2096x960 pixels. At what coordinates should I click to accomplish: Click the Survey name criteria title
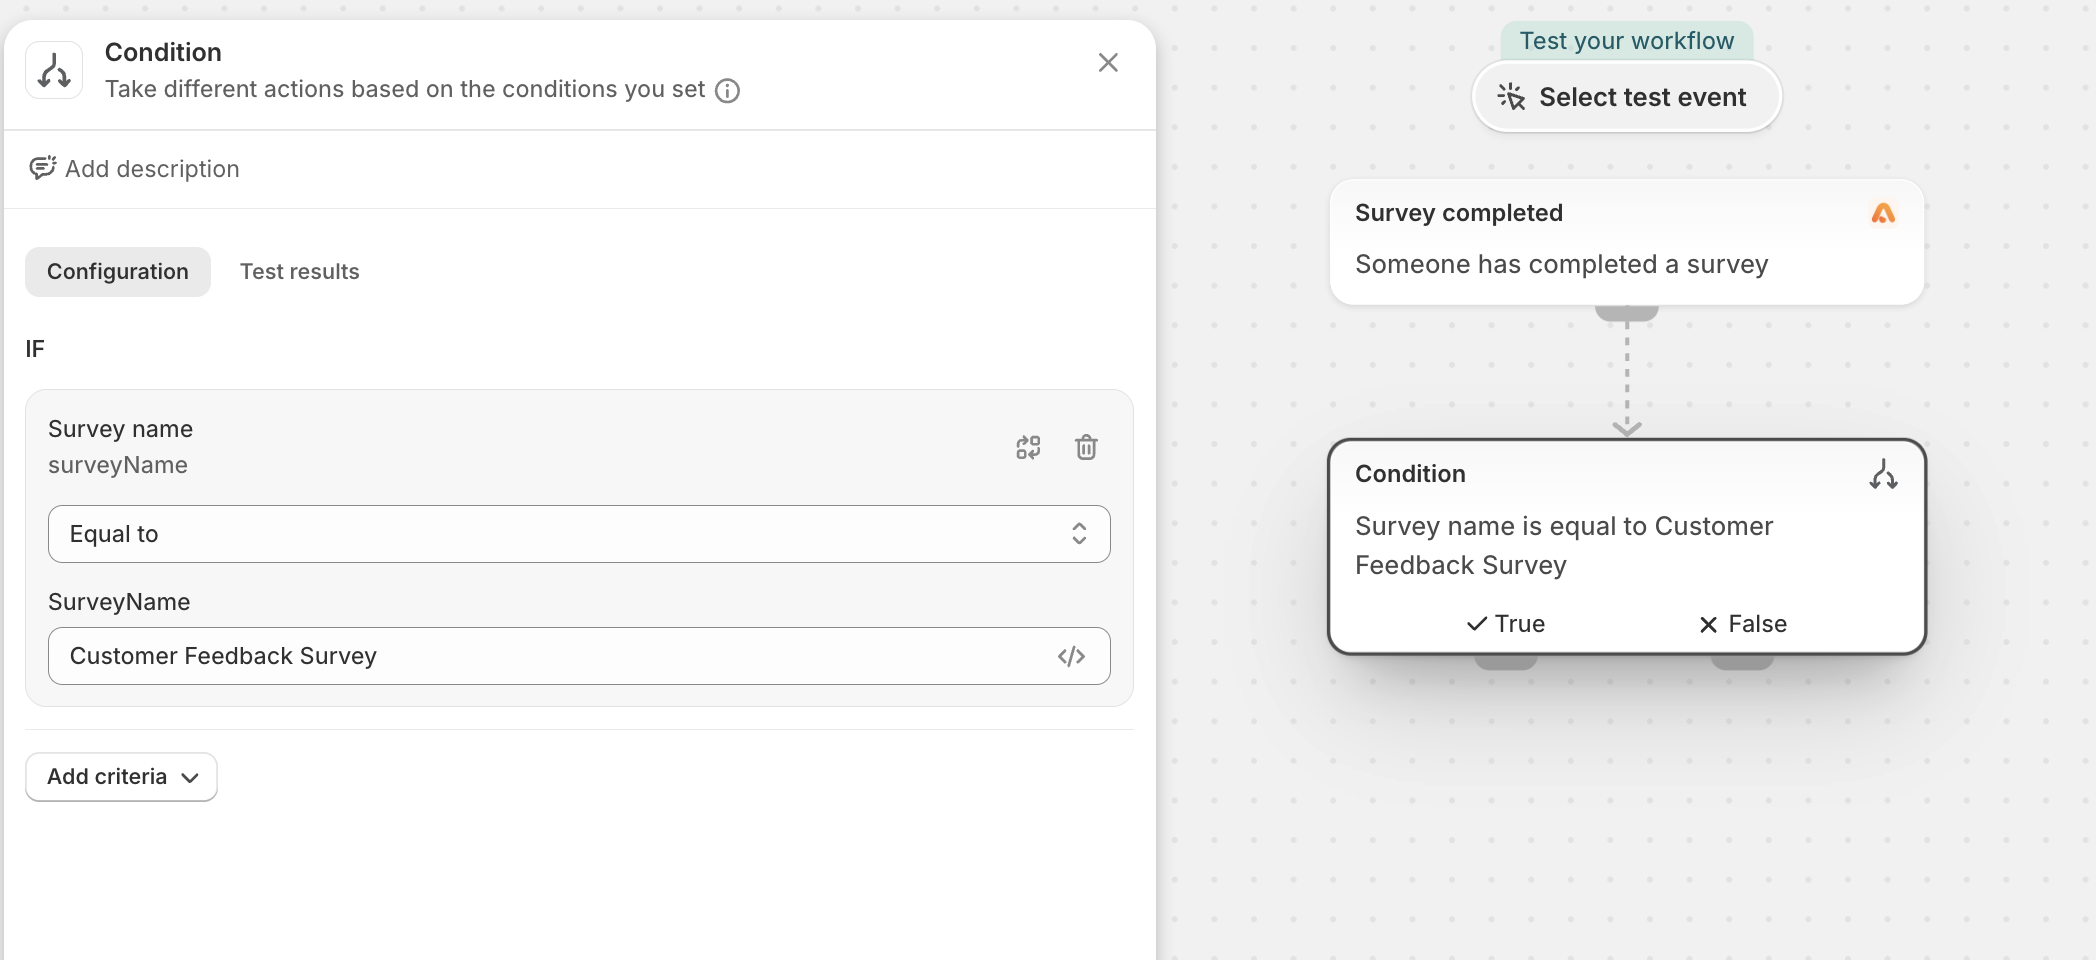coord(120,429)
